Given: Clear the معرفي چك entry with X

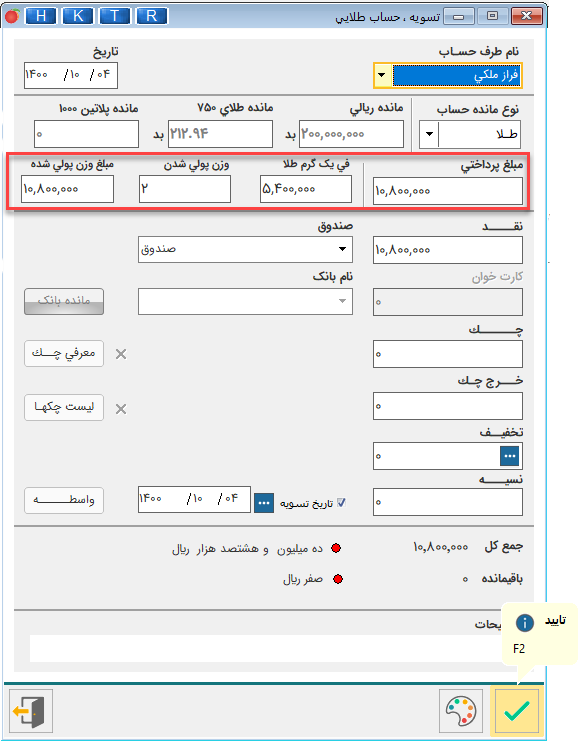Looking at the screenshot, I should (121, 354).
